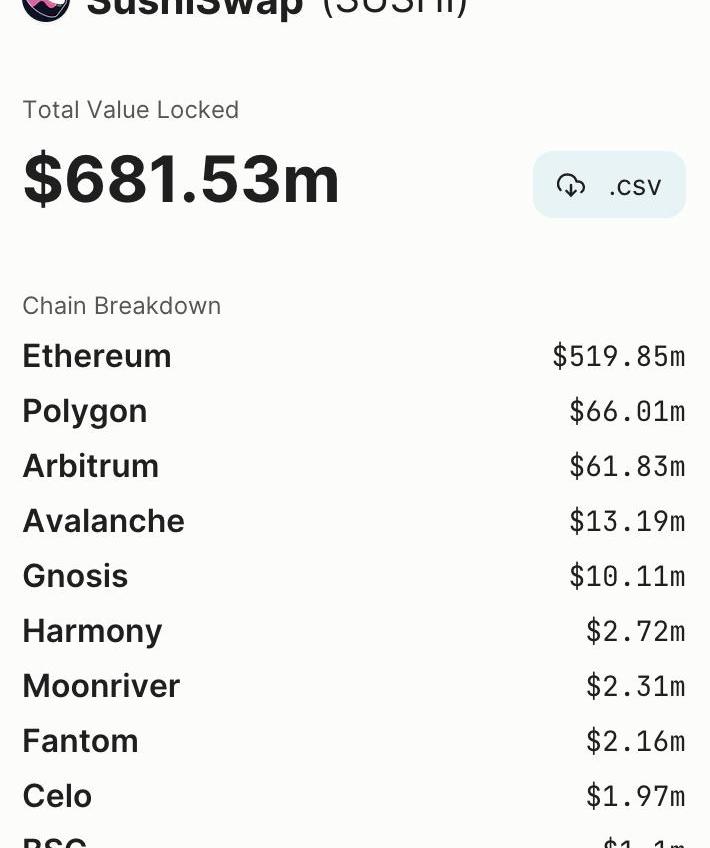Select the Ethereum chain row
The width and height of the screenshot is (710, 848).
click(x=354, y=356)
